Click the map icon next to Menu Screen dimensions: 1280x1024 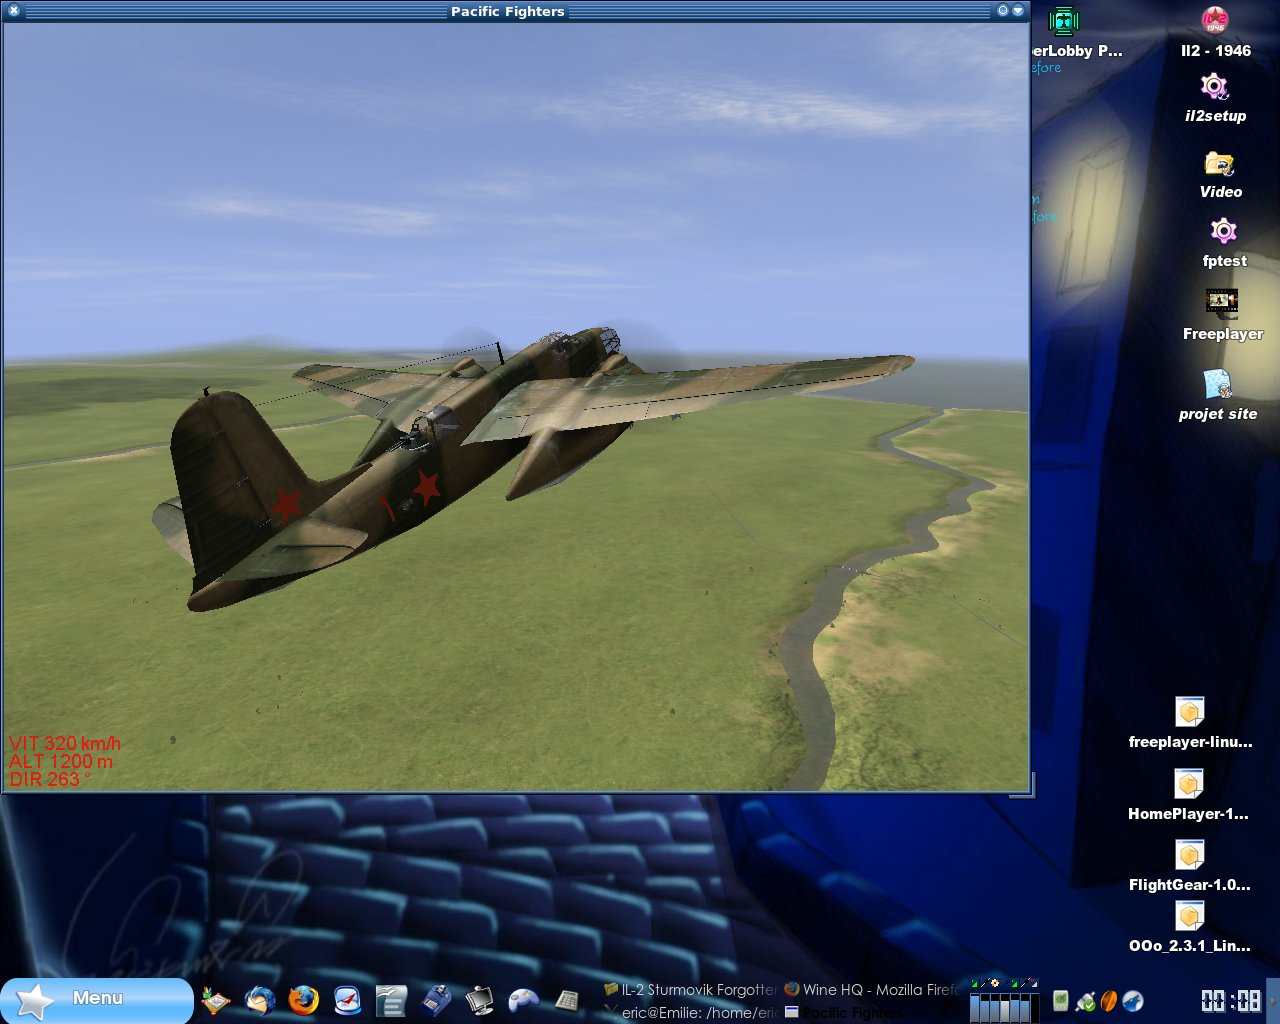pyautogui.click(x=216, y=1000)
